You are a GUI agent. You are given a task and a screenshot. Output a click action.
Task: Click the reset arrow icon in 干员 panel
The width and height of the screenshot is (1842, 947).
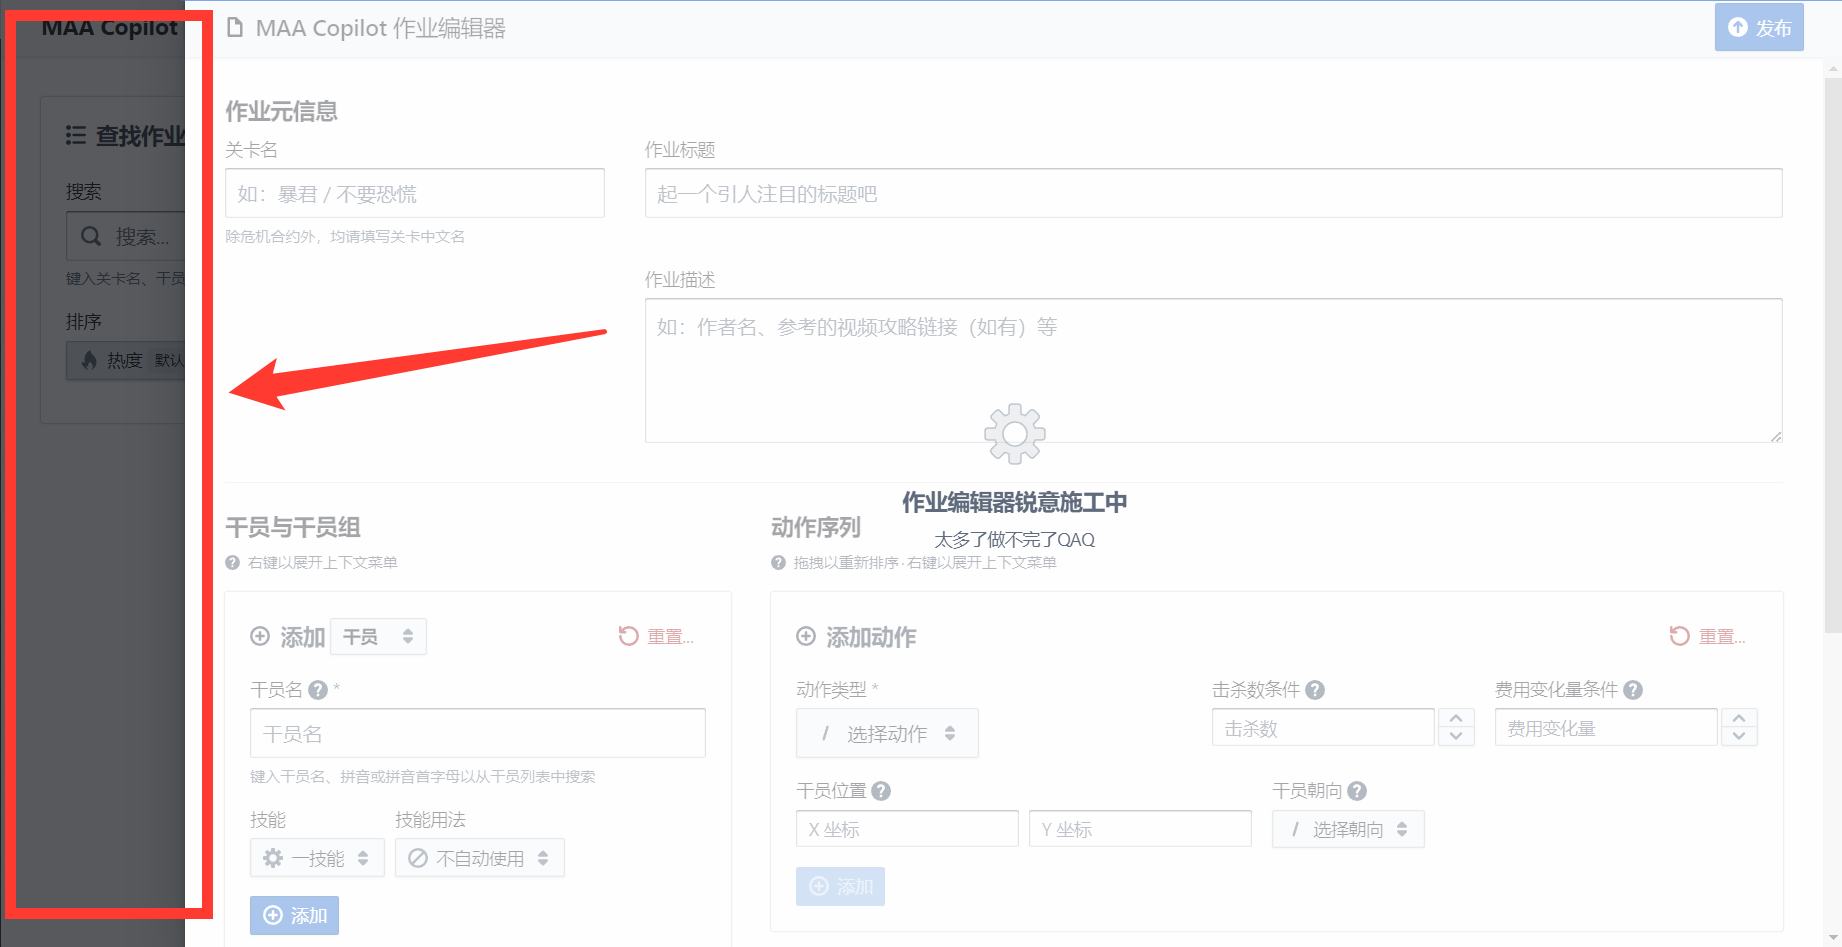(628, 636)
